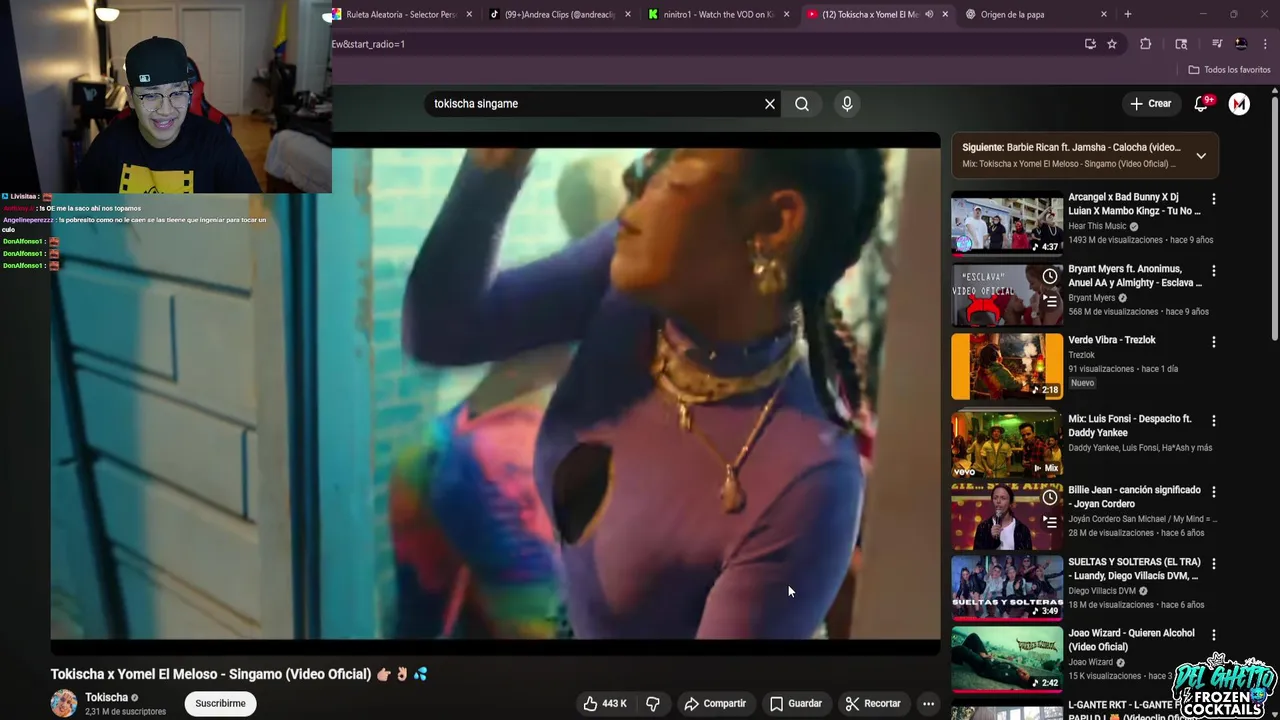Screen dimensions: 1280x720
Task: Play the Verde Vibra thumbnail
Action: tap(1007, 366)
